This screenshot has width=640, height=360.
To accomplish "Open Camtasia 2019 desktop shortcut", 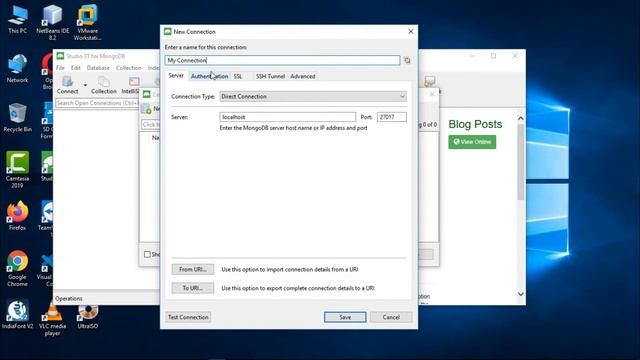I will 17,169.
